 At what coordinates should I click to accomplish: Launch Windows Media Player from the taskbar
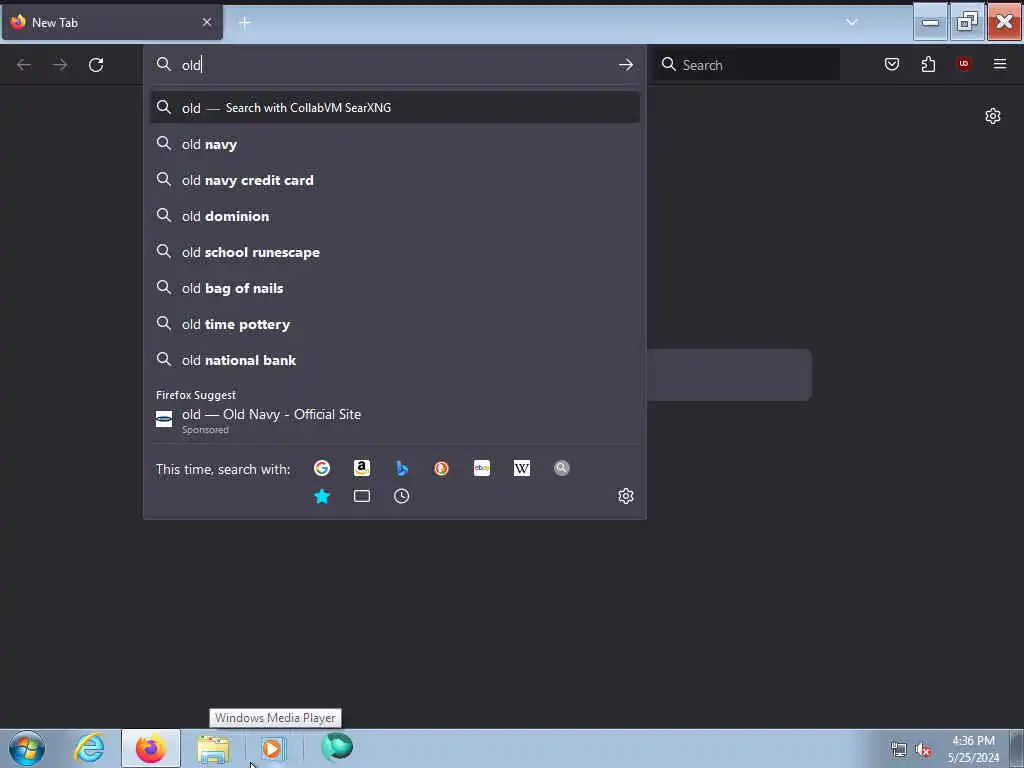click(x=273, y=748)
